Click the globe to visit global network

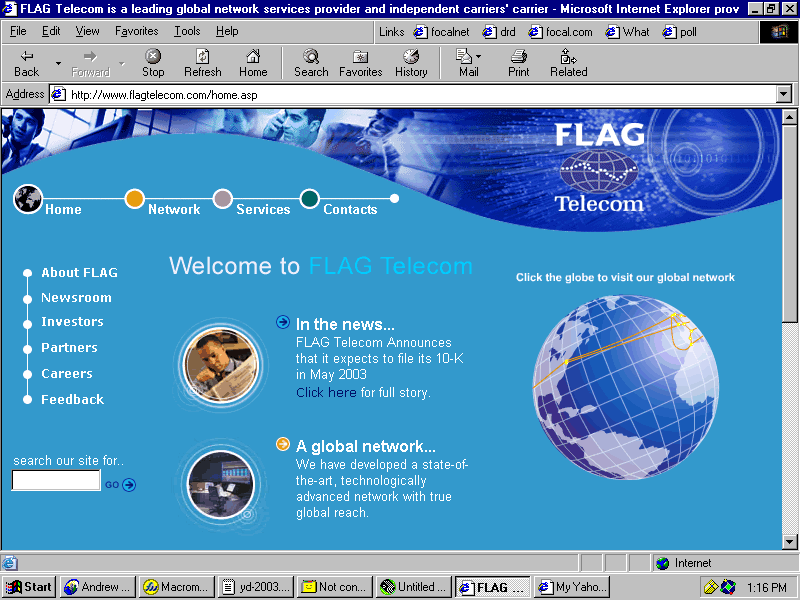(x=626, y=387)
